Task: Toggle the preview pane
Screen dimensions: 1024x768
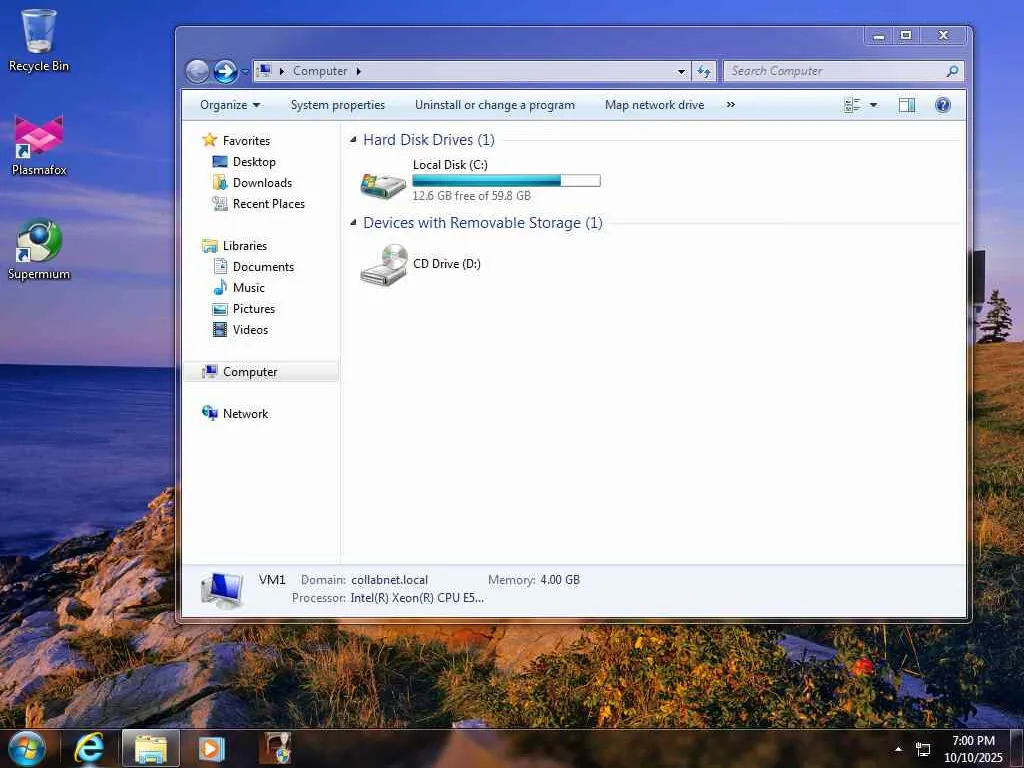Action: pyautogui.click(x=906, y=105)
